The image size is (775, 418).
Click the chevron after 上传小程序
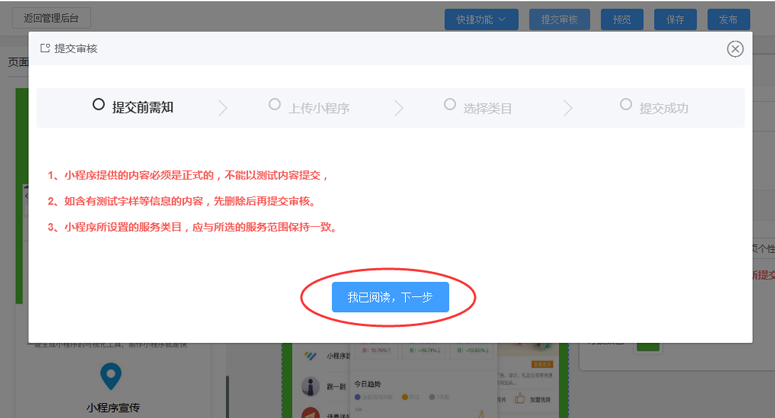coord(399,108)
